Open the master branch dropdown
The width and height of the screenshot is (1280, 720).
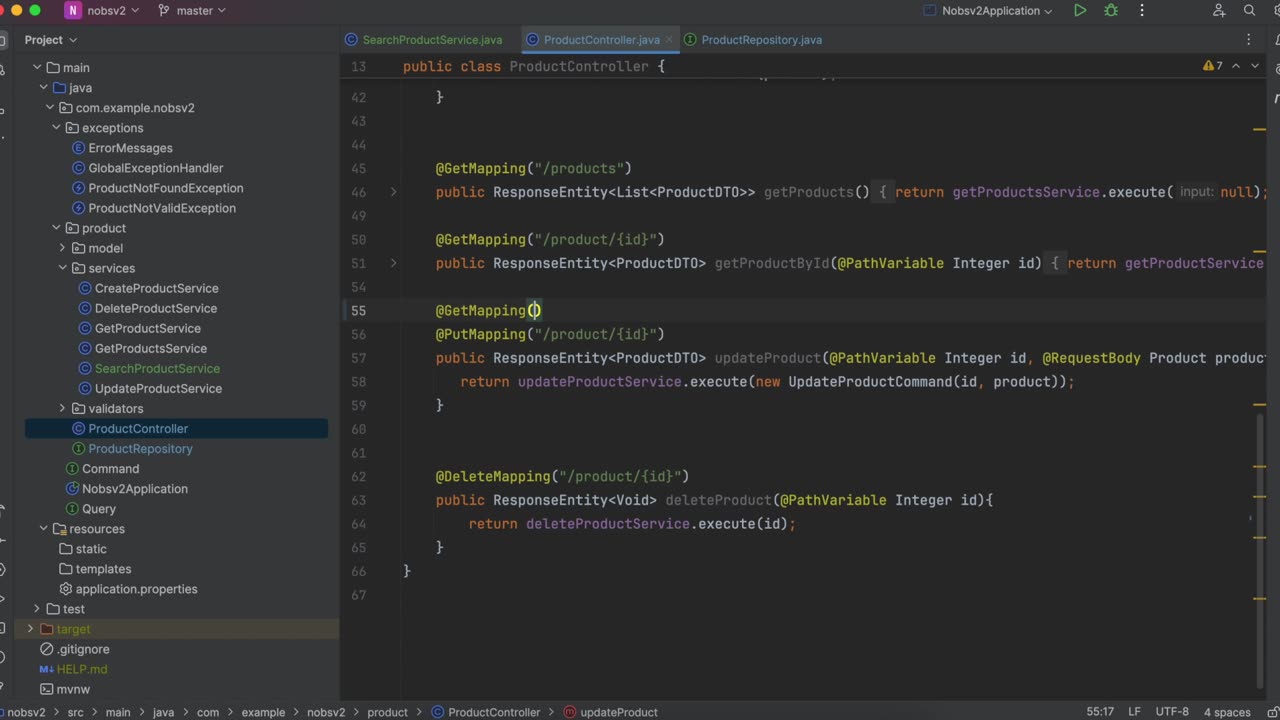click(x=201, y=11)
